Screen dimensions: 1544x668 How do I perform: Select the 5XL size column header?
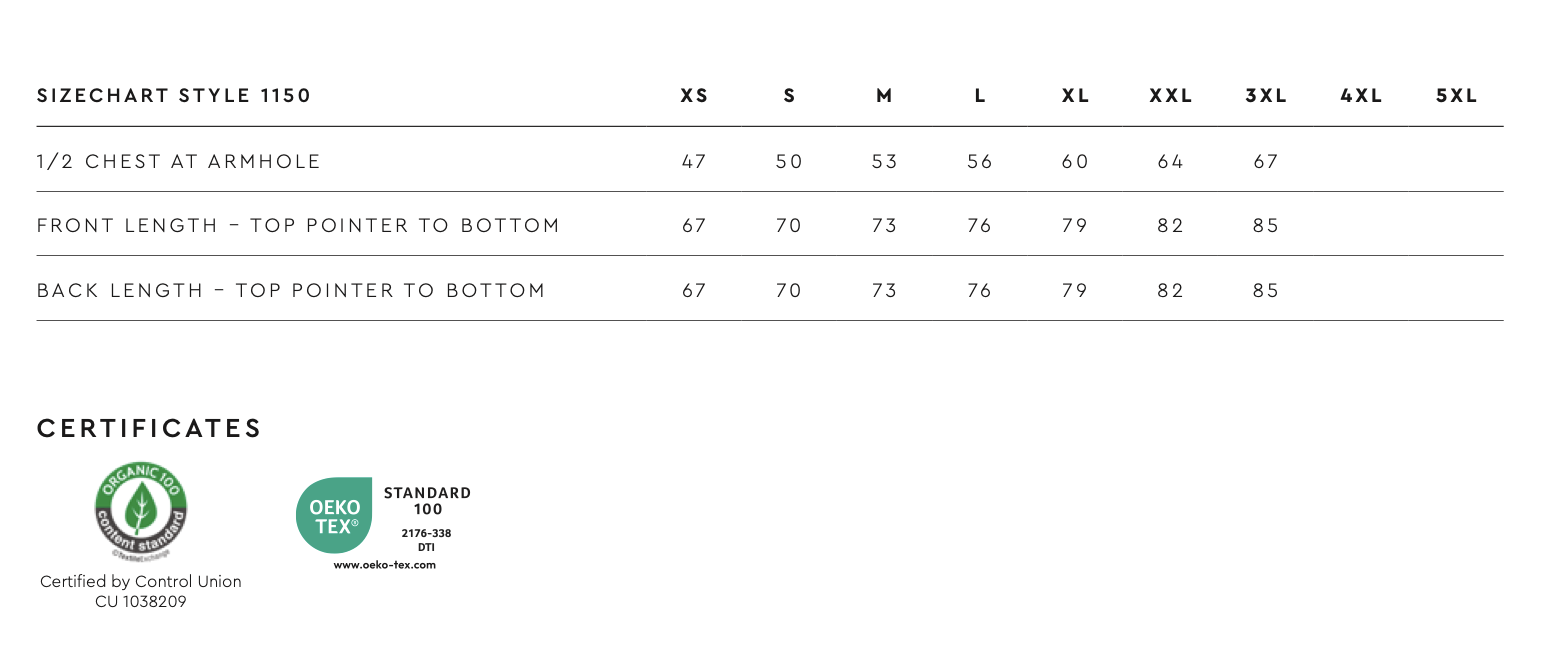(1456, 96)
